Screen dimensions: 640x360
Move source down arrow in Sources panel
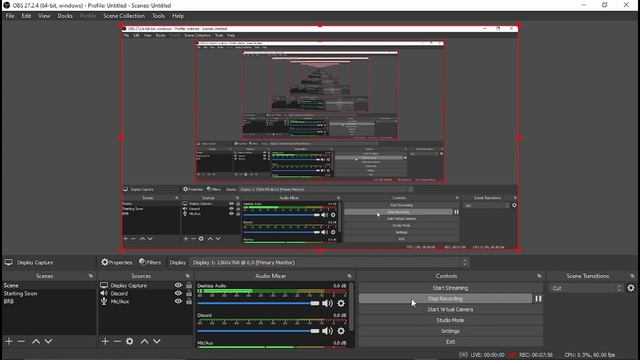tap(157, 341)
